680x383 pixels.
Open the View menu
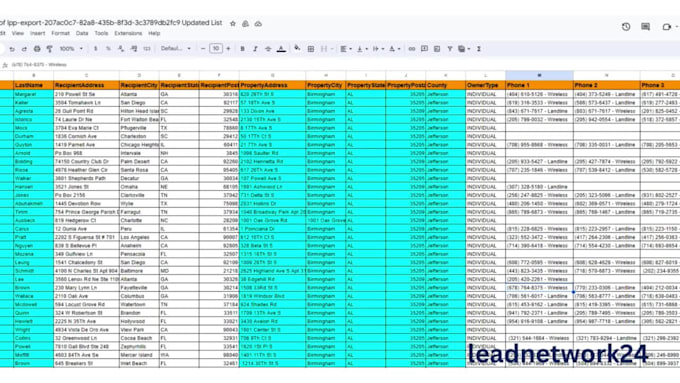point(18,33)
